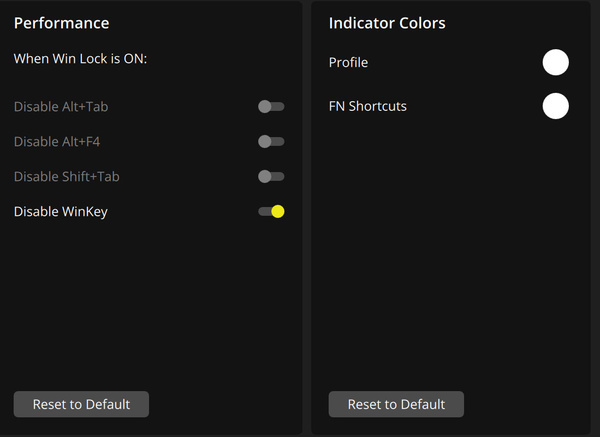This screenshot has height=437, width=600.
Task: Click the Indicator Colors section heading
Action: [387, 23]
